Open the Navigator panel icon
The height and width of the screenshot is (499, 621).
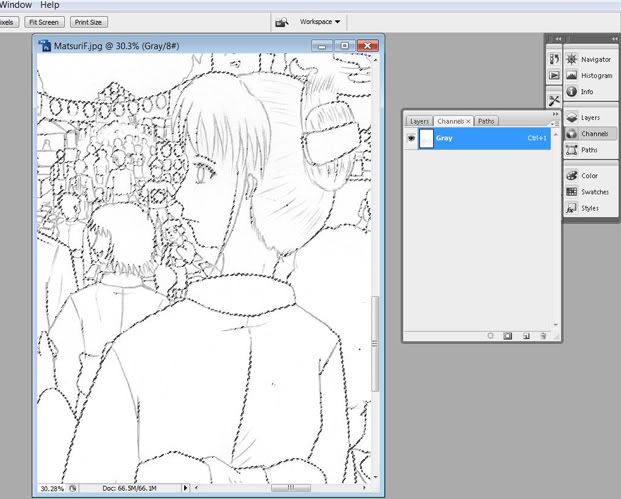pos(571,59)
